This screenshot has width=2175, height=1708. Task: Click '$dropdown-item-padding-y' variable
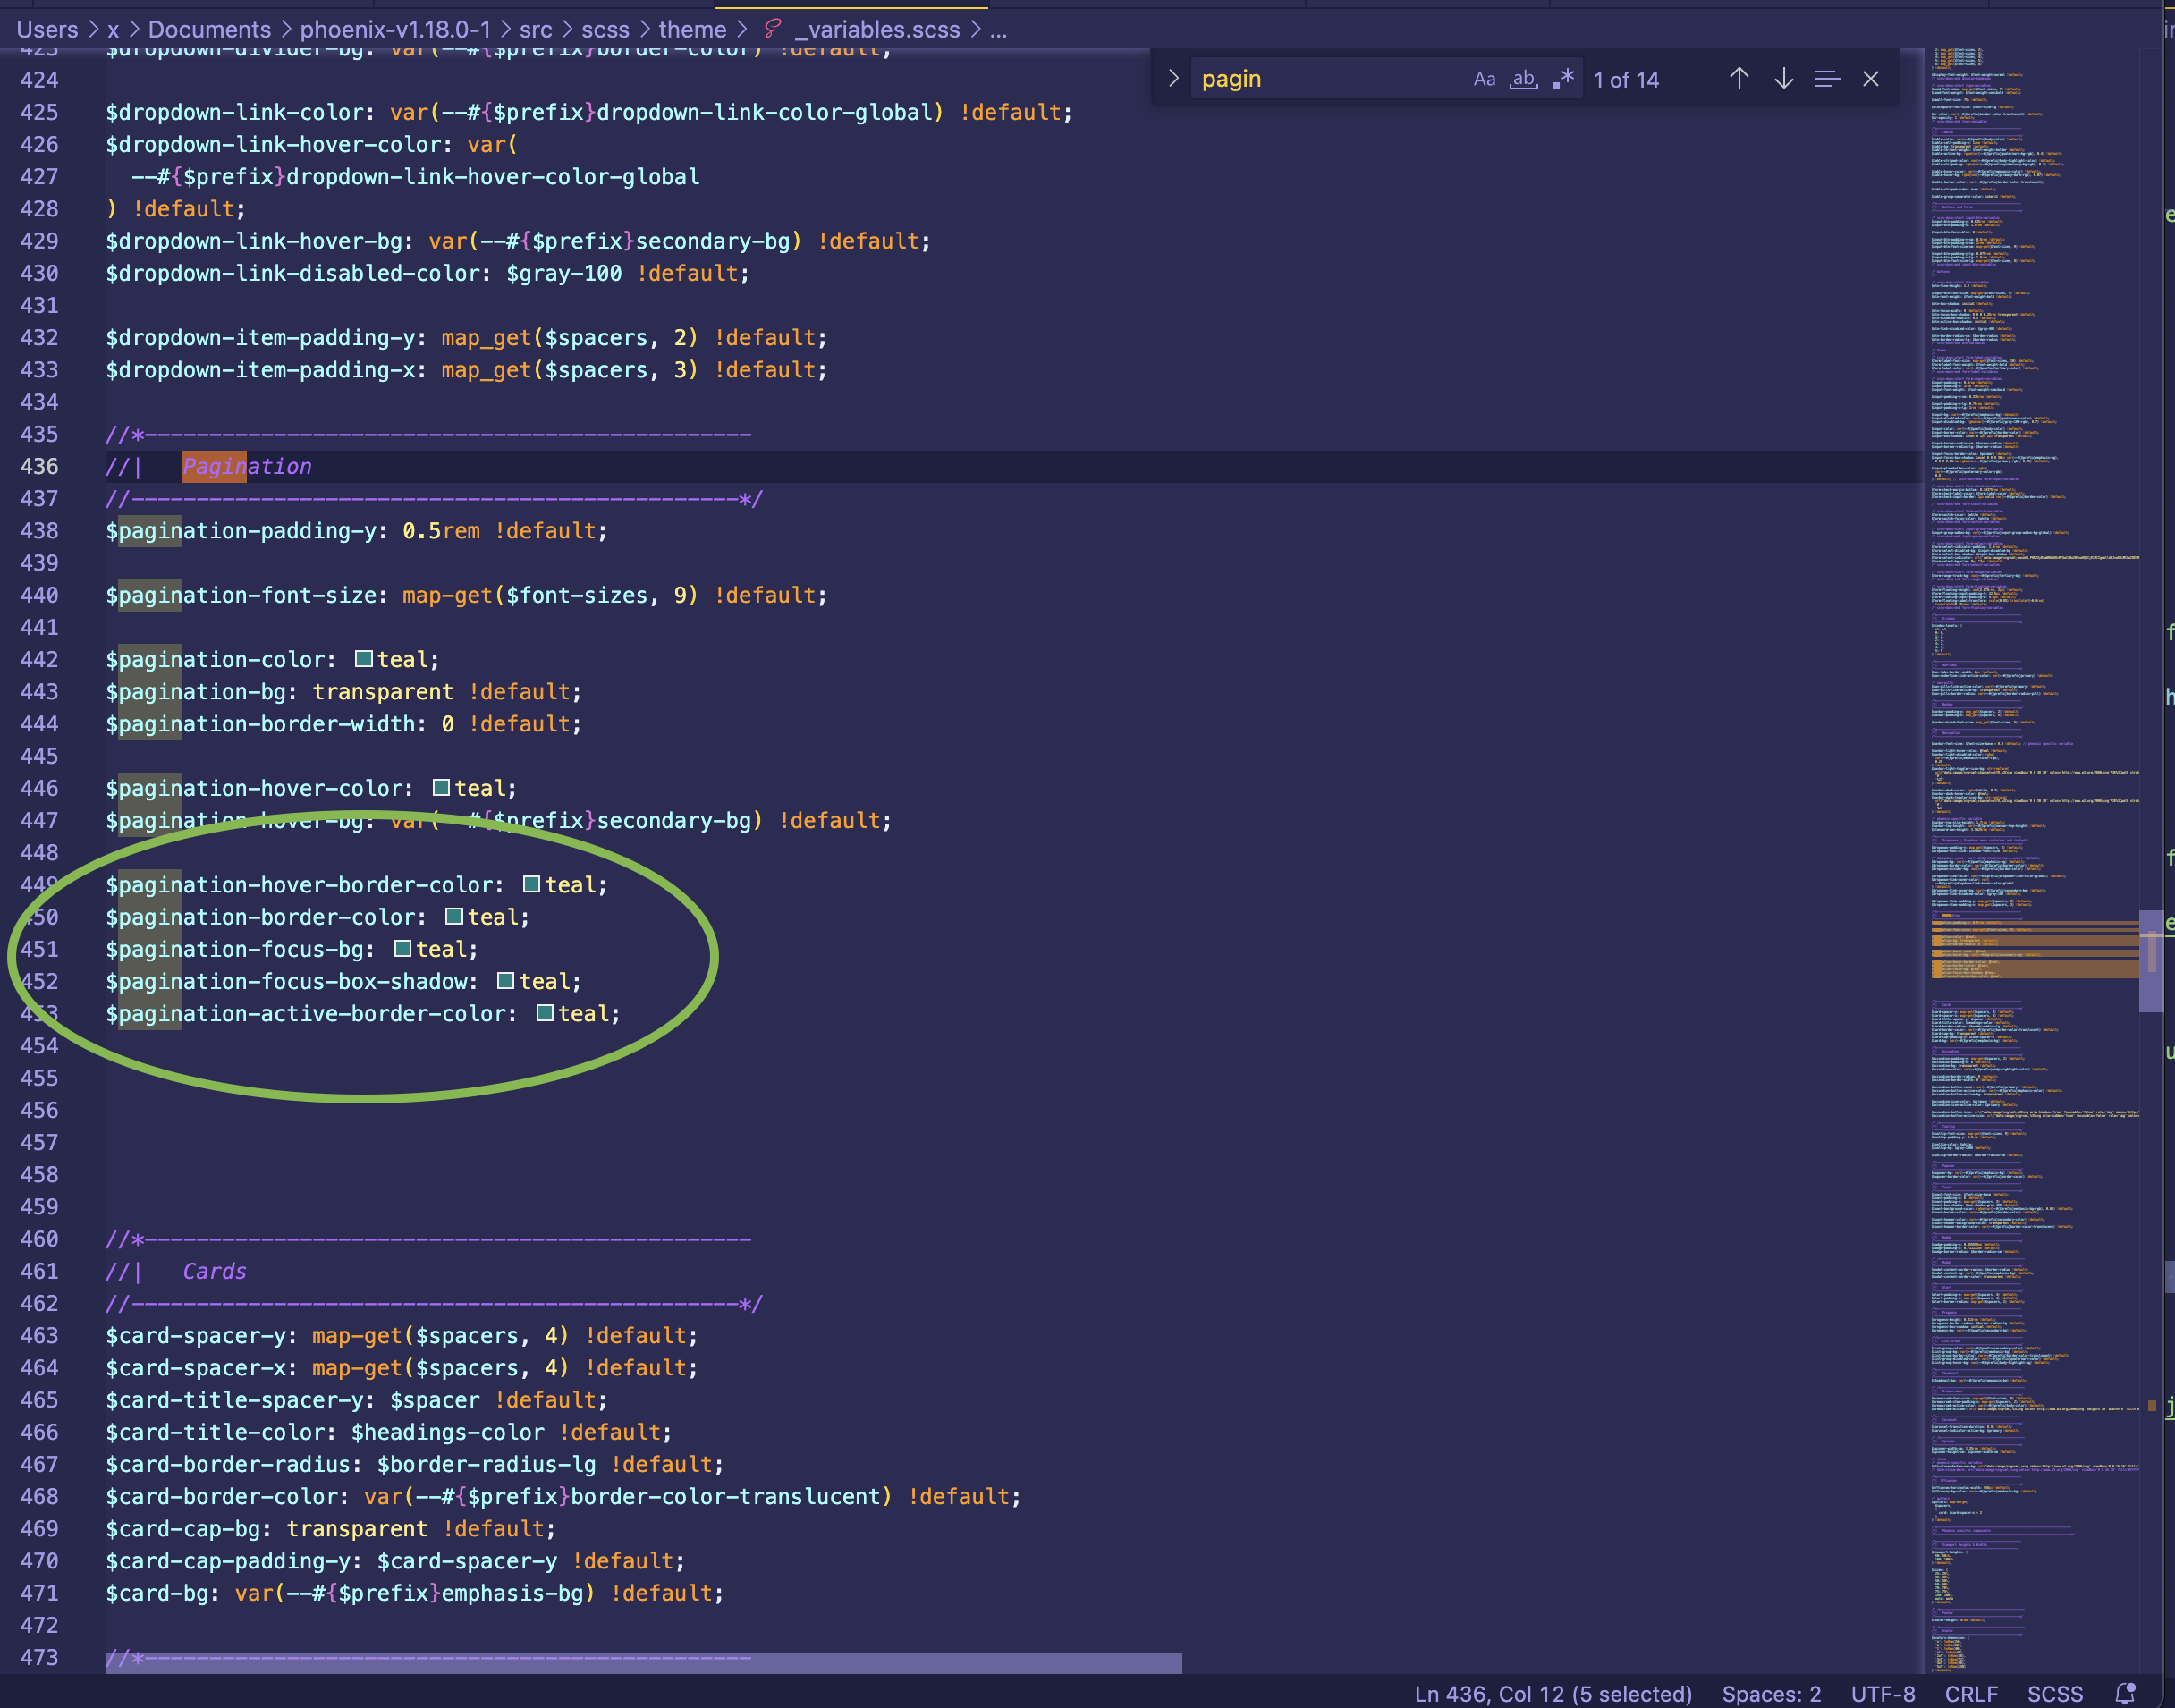pyautogui.click(x=261, y=338)
